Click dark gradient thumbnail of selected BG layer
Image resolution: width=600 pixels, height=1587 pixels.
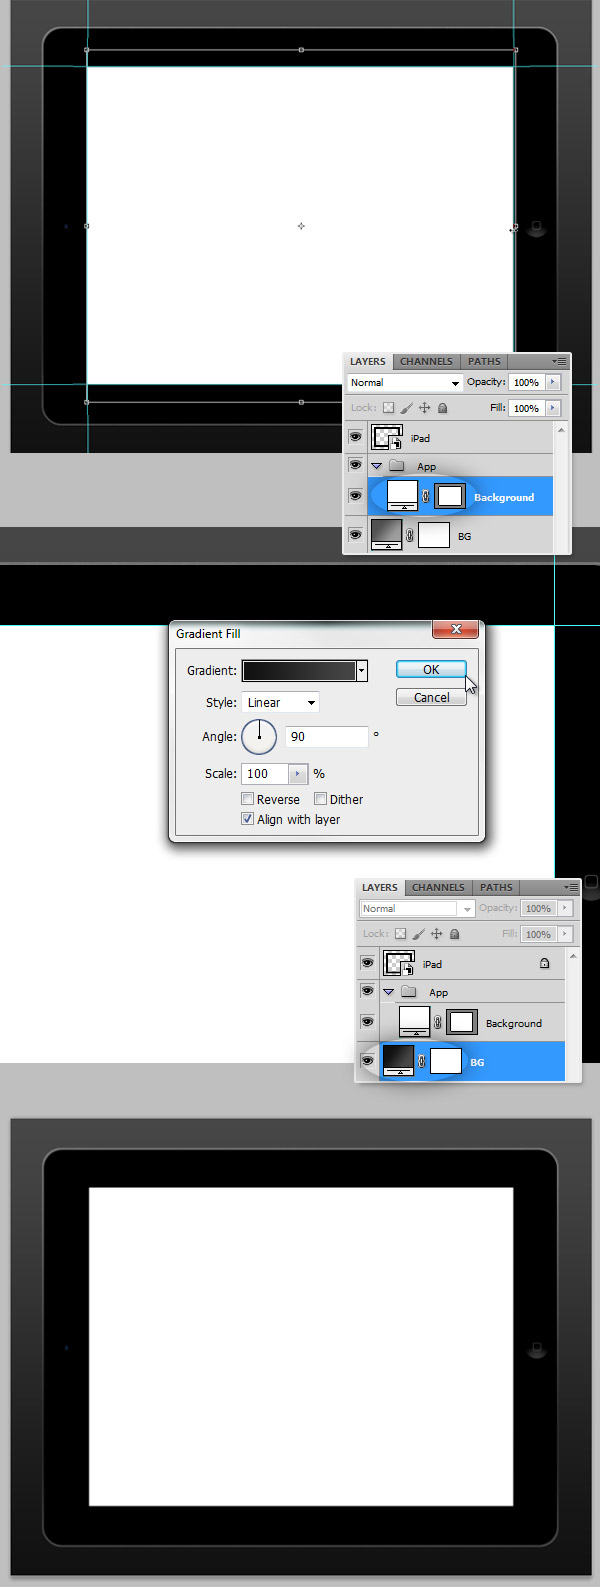tap(398, 1061)
